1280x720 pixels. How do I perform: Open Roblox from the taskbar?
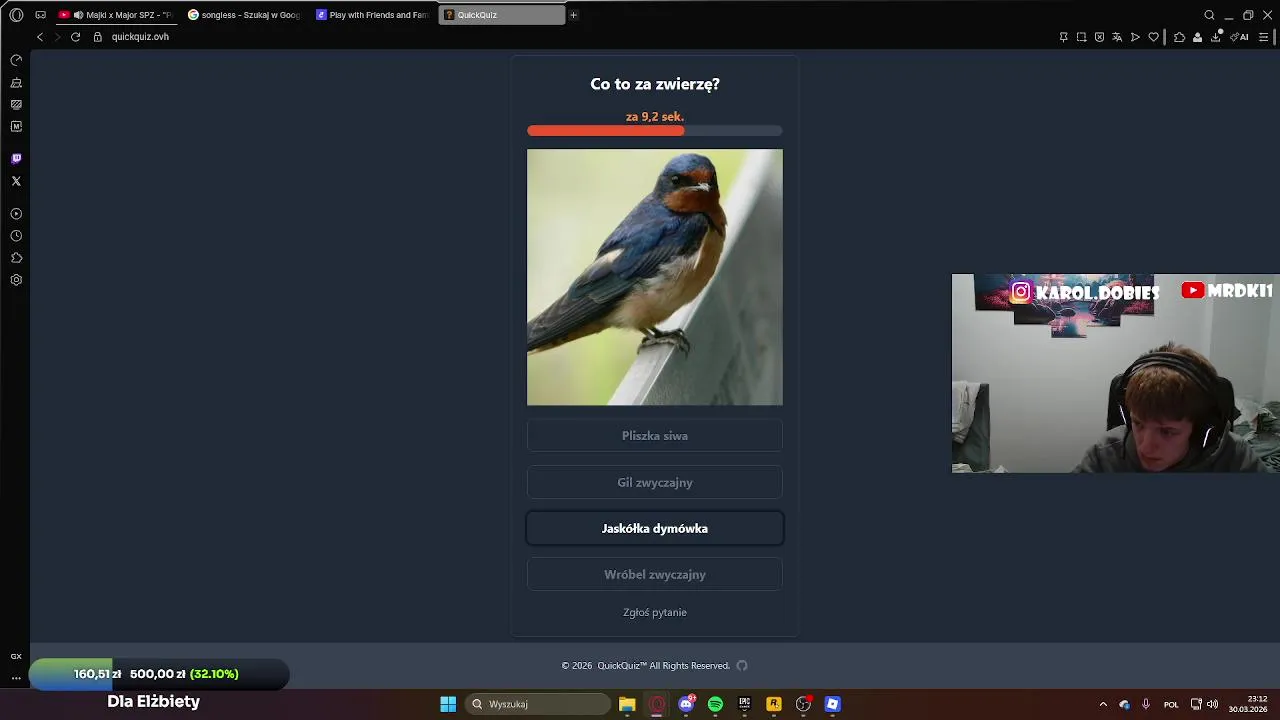[832, 704]
